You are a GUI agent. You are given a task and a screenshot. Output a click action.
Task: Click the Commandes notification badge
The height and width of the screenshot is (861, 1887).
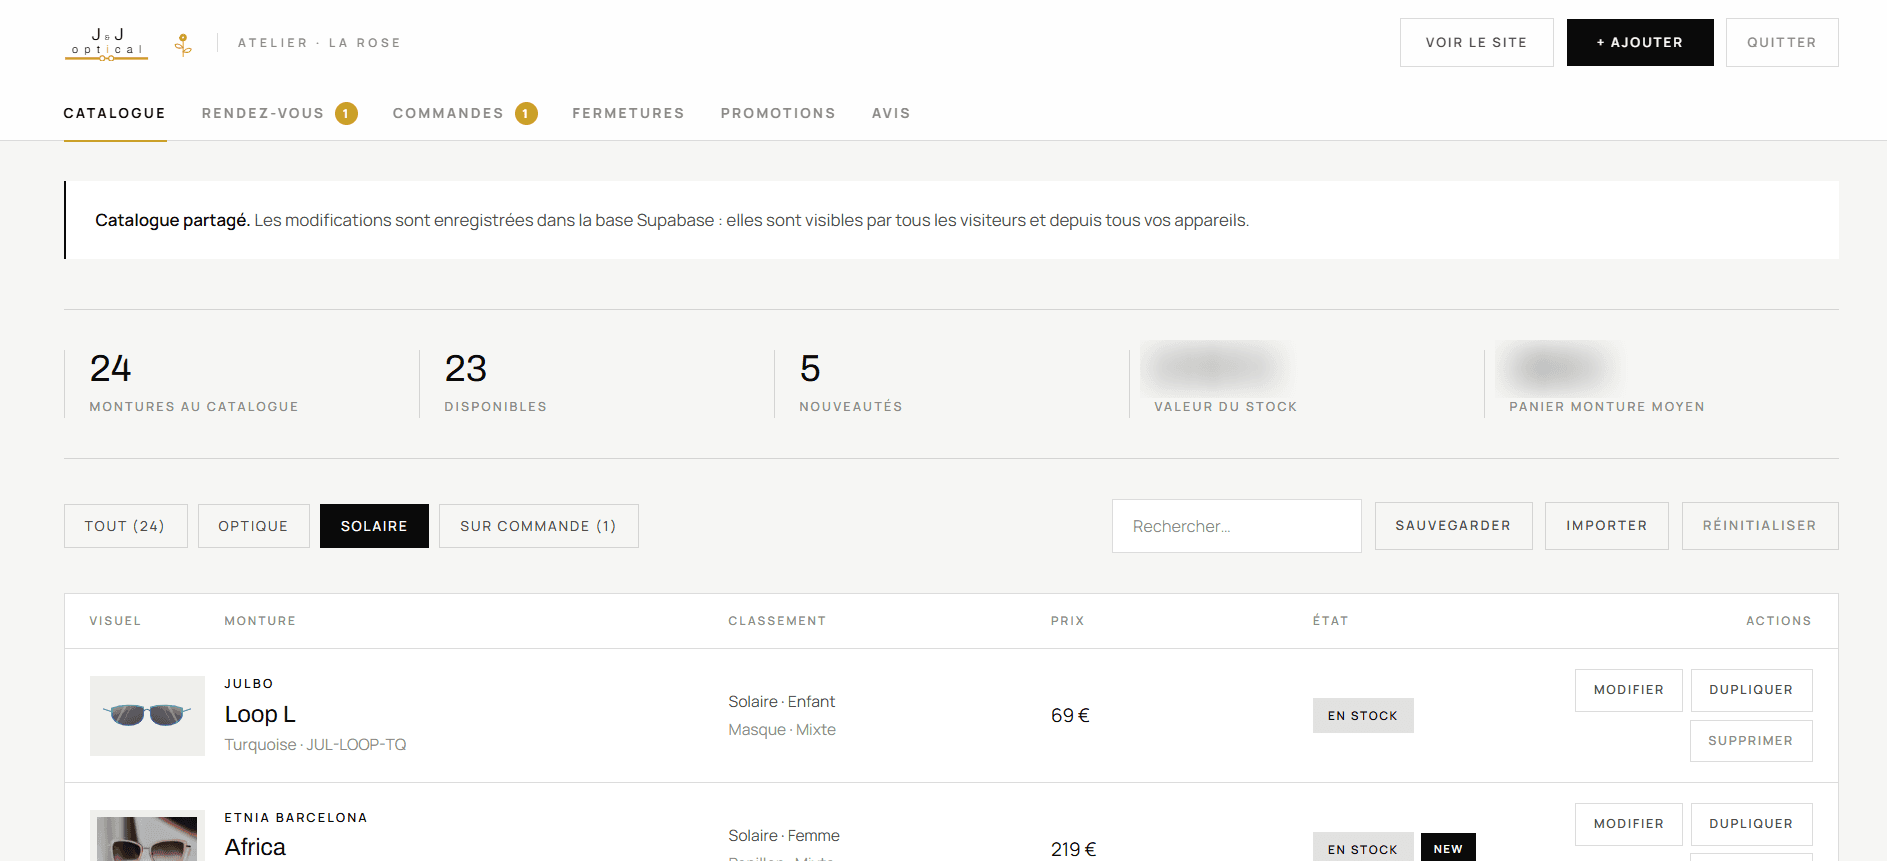526,114
